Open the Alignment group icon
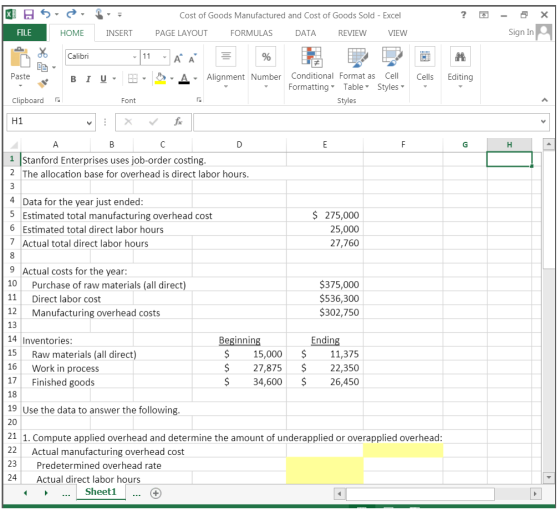The width and height of the screenshot is (560, 511). (x=226, y=57)
